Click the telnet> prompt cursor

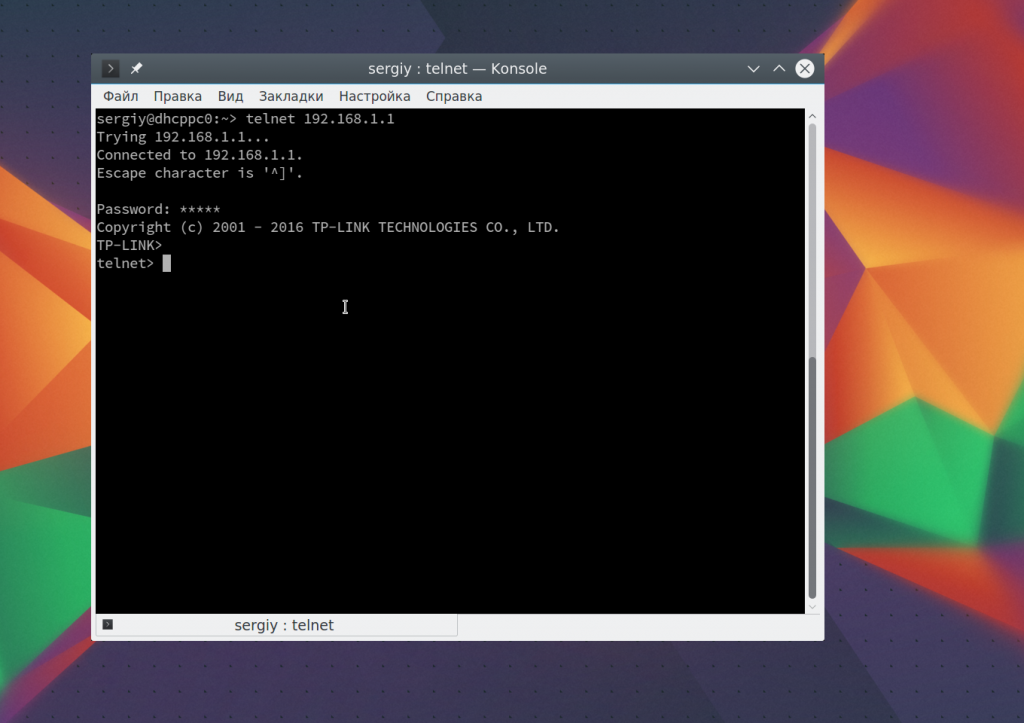(x=167, y=263)
